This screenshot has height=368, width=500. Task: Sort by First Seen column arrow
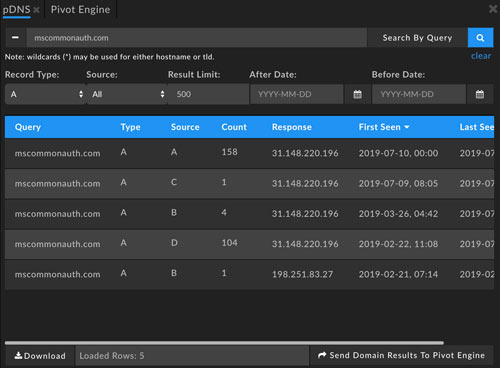(407, 127)
